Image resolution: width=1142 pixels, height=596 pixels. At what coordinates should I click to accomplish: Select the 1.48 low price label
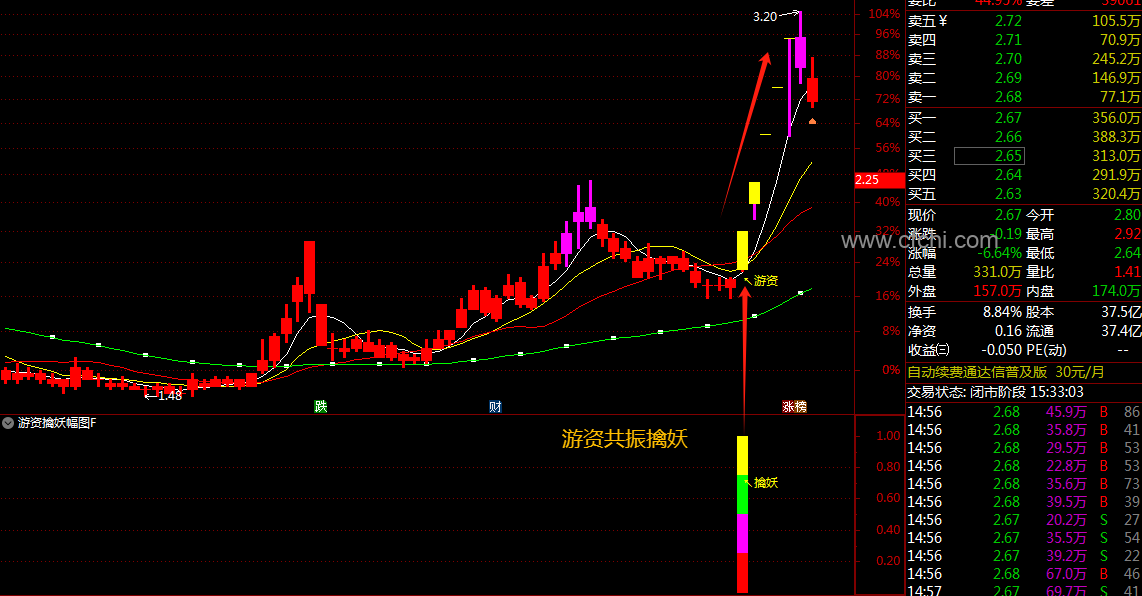[x=170, y=396]
